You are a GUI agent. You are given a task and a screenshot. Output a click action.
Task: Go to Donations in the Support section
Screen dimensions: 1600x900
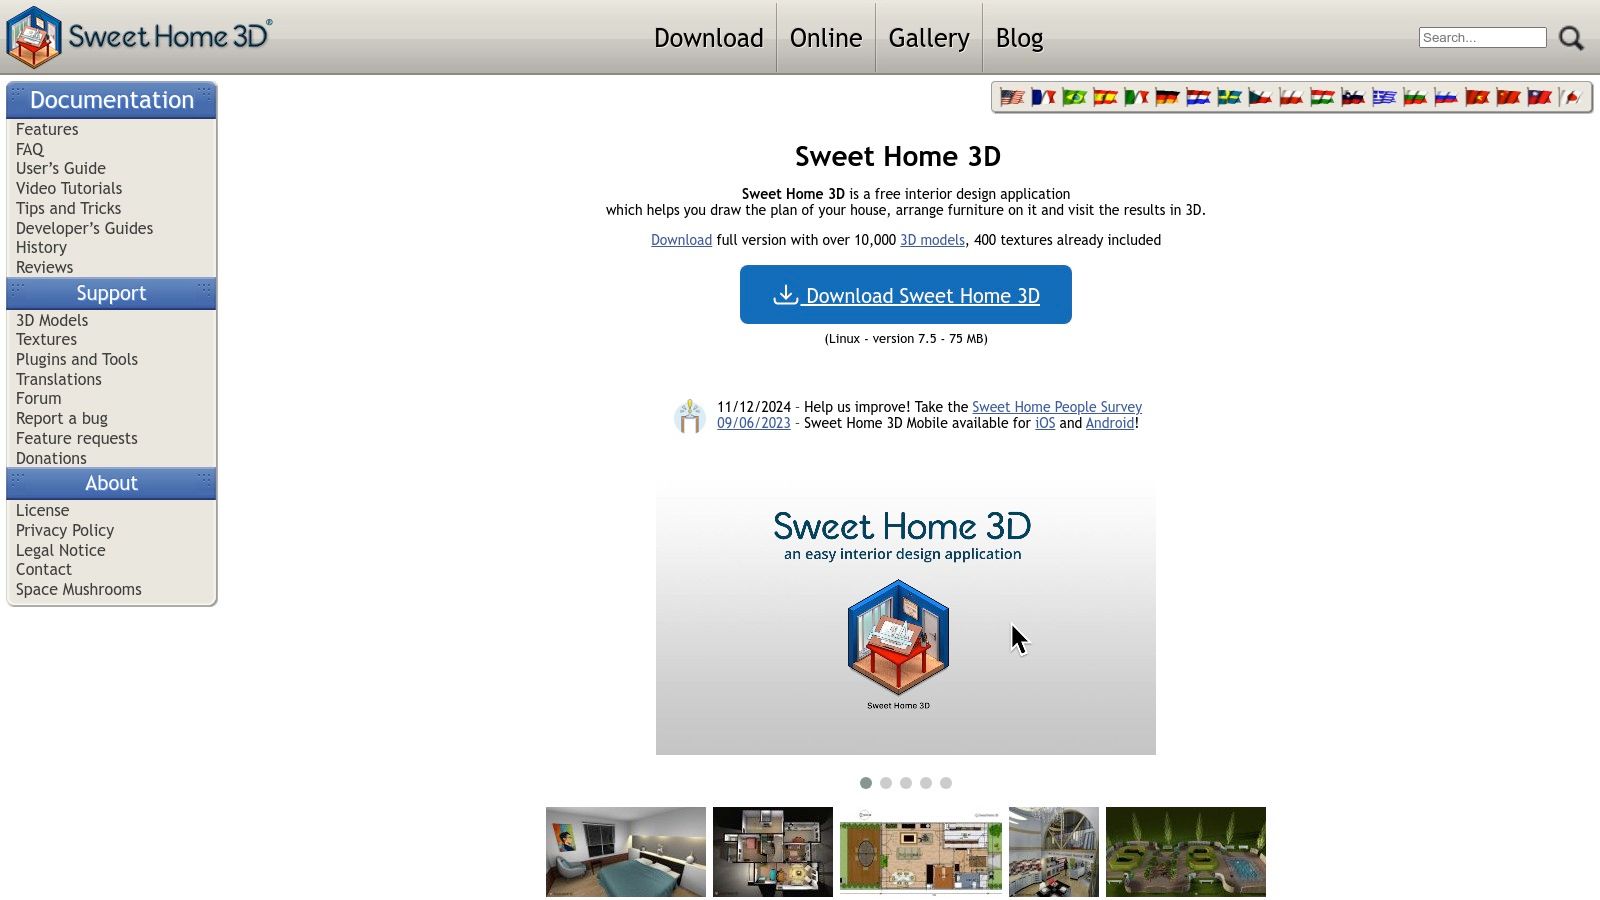51,458
